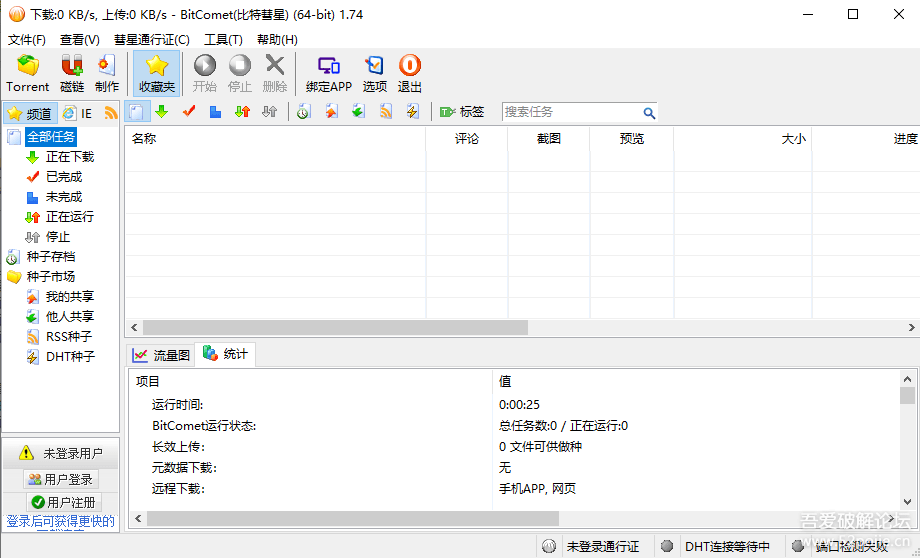Image resolution: width=920 pixels, height=558 pixels.
Task: Open the 工具(T) menu
Action: 223,39
